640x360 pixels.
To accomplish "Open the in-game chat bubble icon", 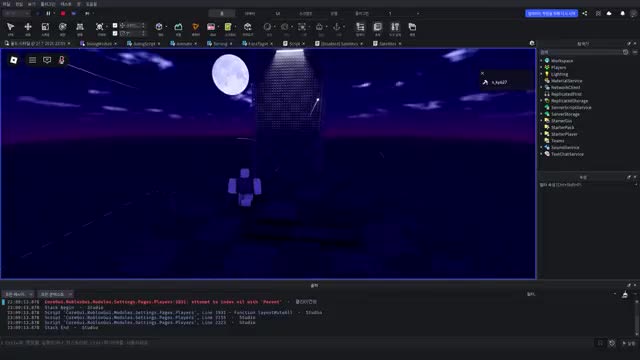I will tap(47, 60).
